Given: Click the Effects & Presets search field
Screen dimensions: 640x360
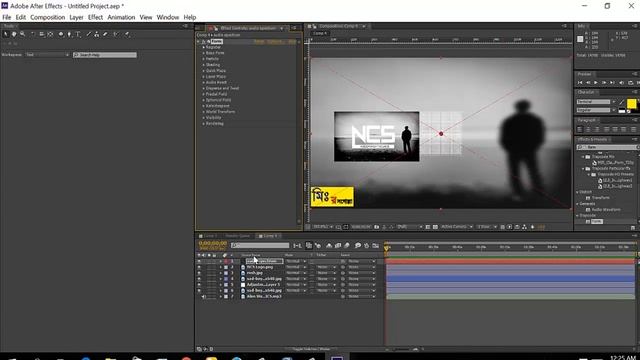Looking at the screenshot, I should 607,147.
